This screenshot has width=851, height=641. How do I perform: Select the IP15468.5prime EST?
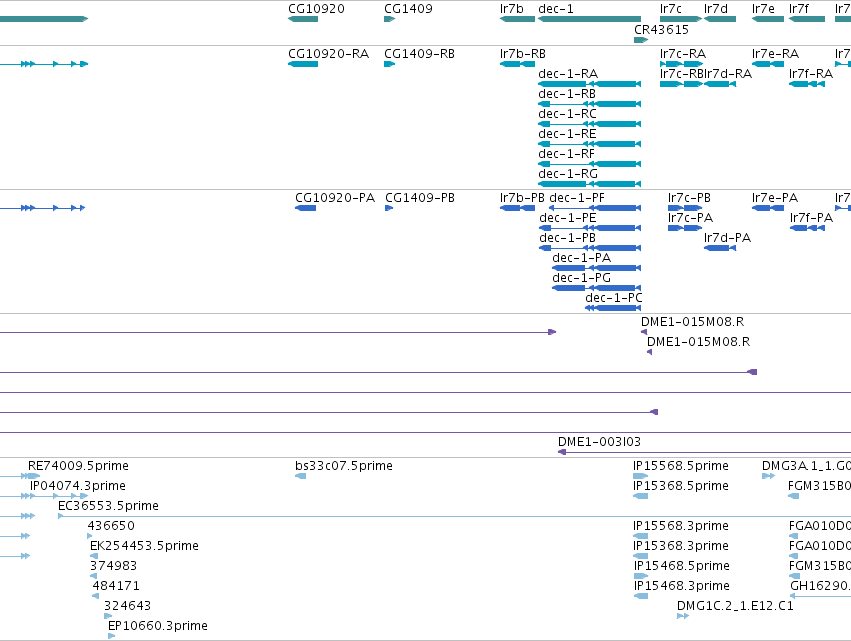[x=640, y=576]
